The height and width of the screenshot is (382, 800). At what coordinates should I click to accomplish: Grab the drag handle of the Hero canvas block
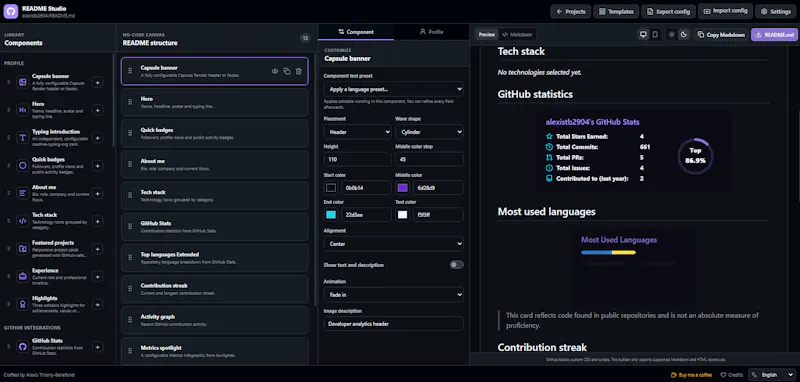pos(130,102)
